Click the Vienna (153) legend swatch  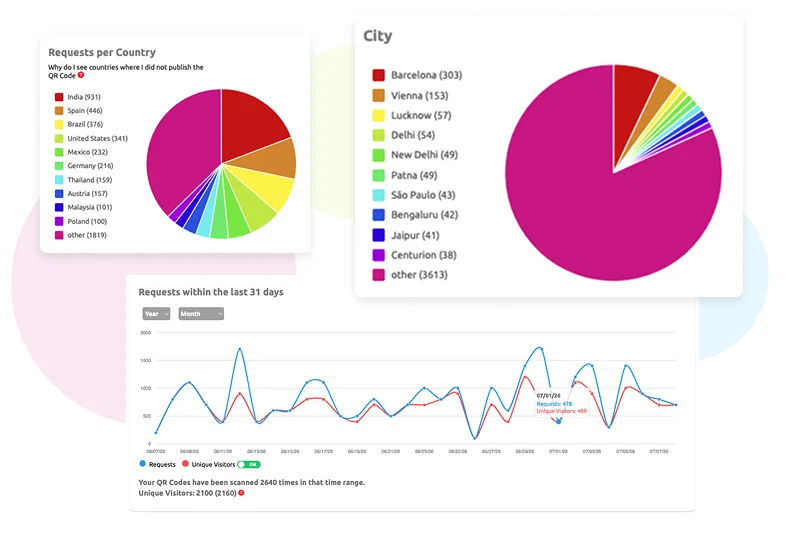pos(379,95)
